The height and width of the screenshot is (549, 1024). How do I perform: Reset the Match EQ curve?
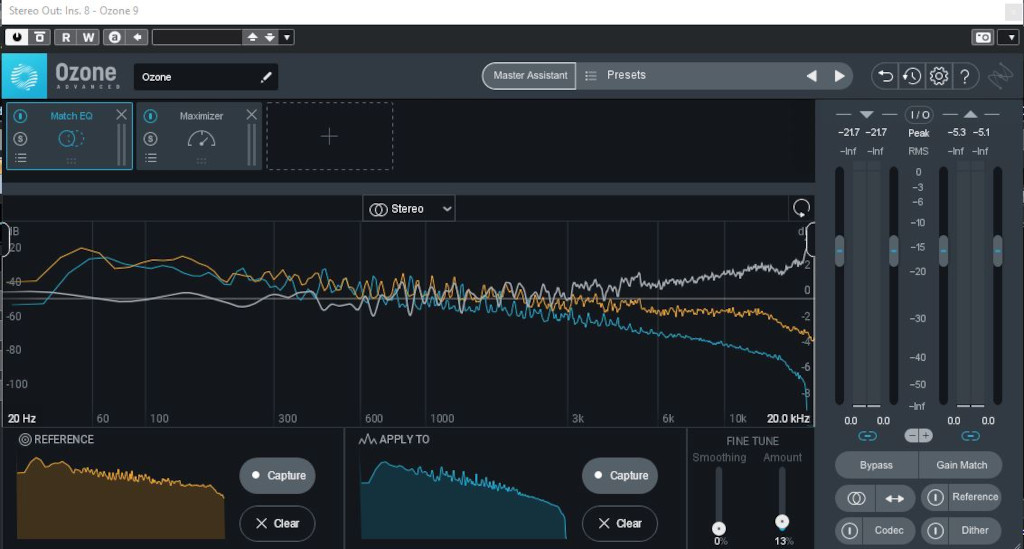tap(801, 208)
